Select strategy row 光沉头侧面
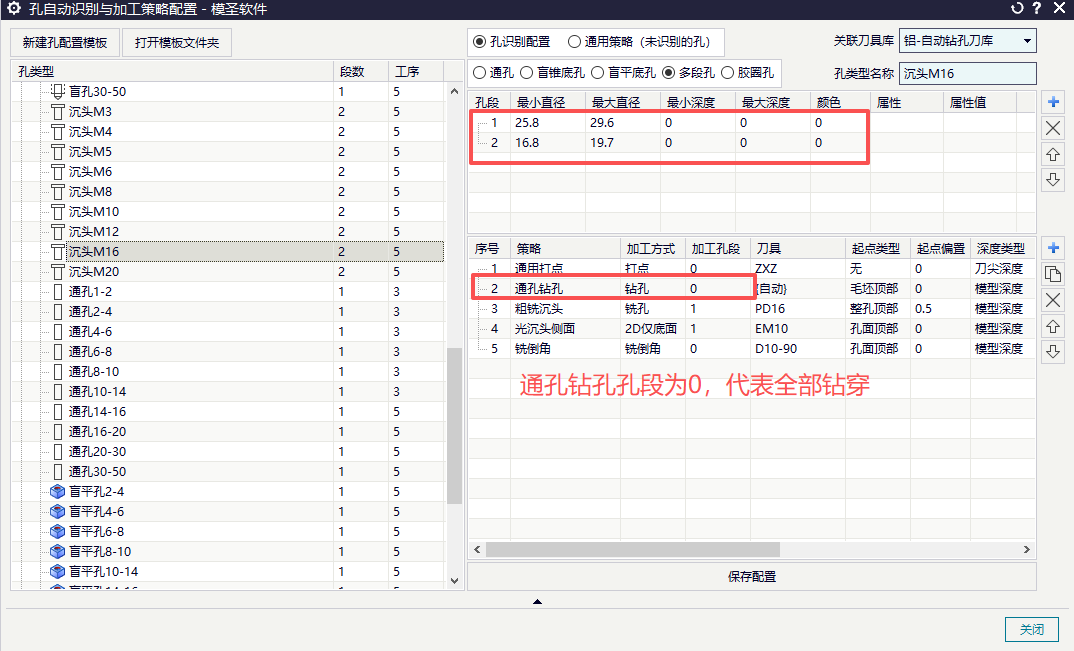Image resolution: width=1074 pixels, height=651 pixels. 751,329
